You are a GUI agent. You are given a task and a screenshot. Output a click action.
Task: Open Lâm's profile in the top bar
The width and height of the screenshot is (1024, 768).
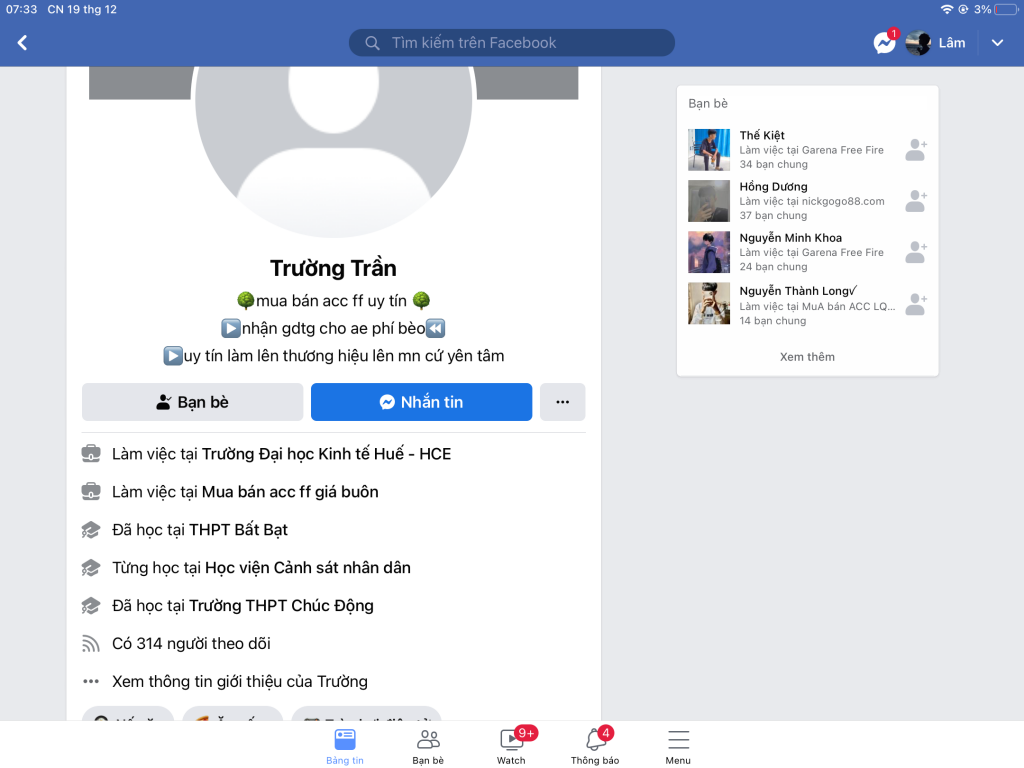[x=935, y=43]
